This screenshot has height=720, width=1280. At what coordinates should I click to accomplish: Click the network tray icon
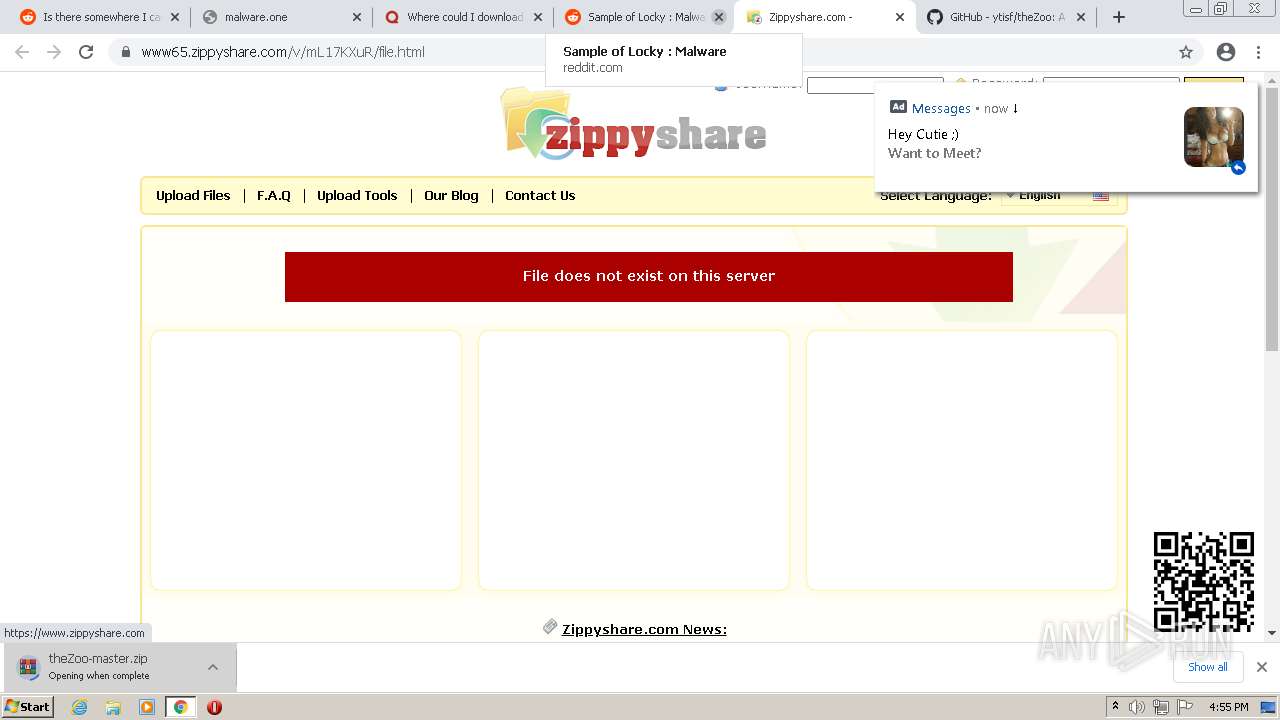pos(1161,707)
